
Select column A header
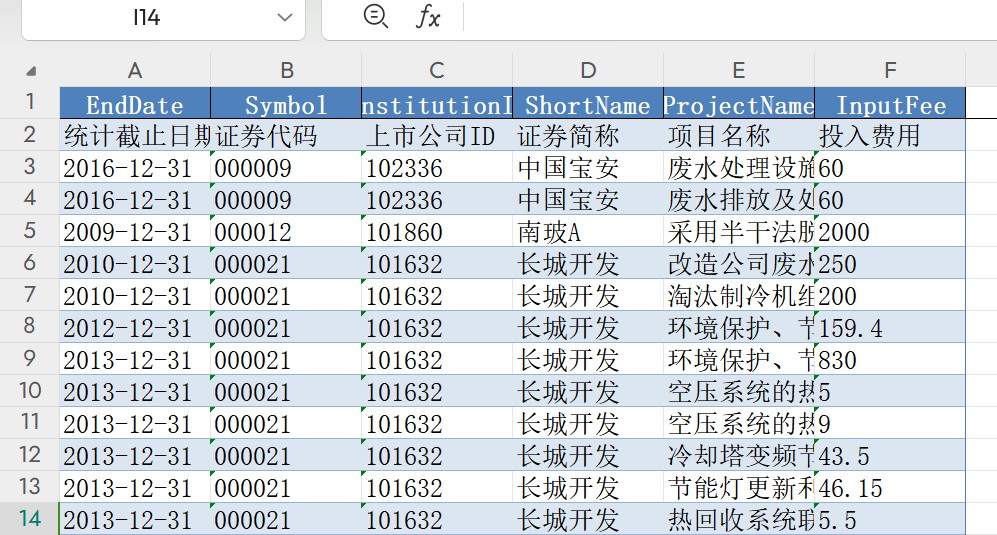pos(135,70)
